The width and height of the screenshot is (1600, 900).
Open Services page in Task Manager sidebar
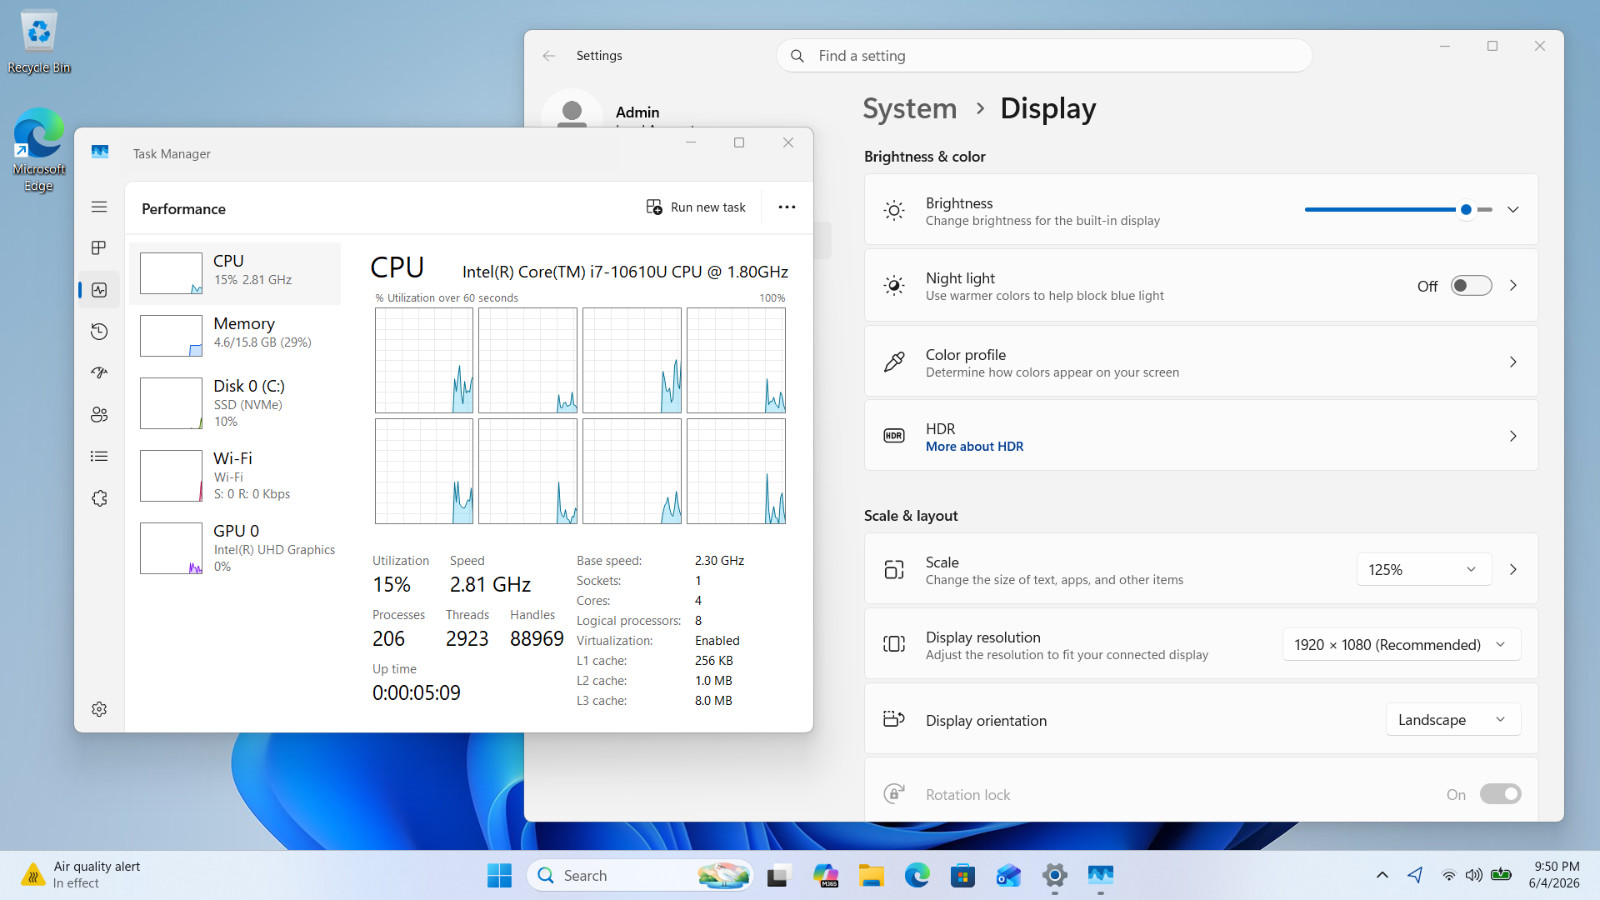tap(99, 498)
